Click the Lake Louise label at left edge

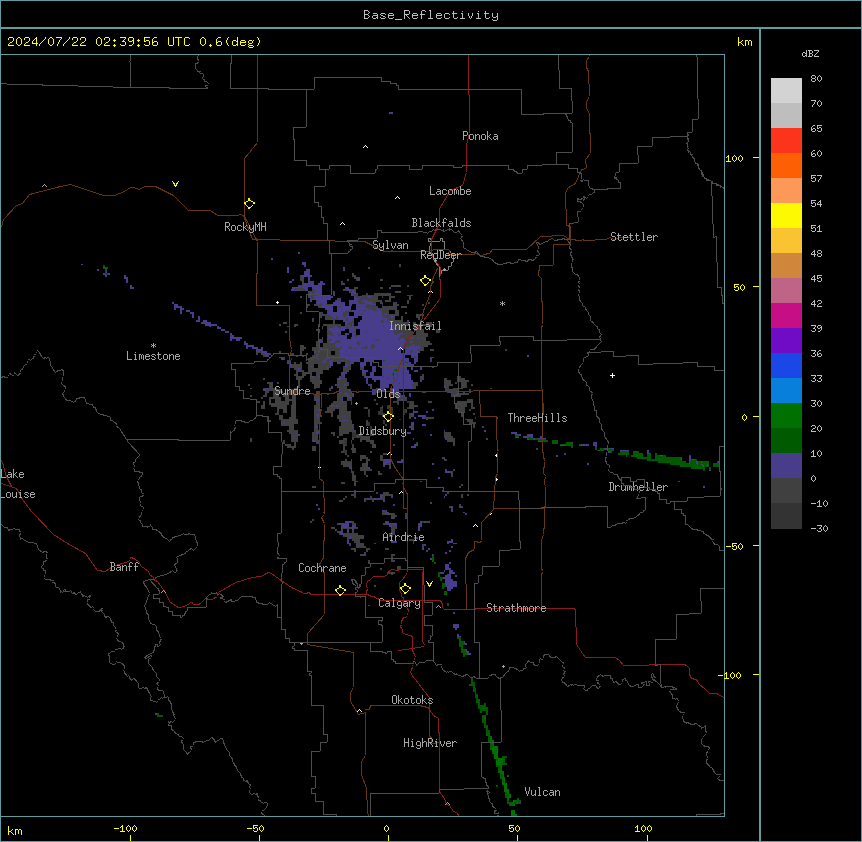point(17,484)
